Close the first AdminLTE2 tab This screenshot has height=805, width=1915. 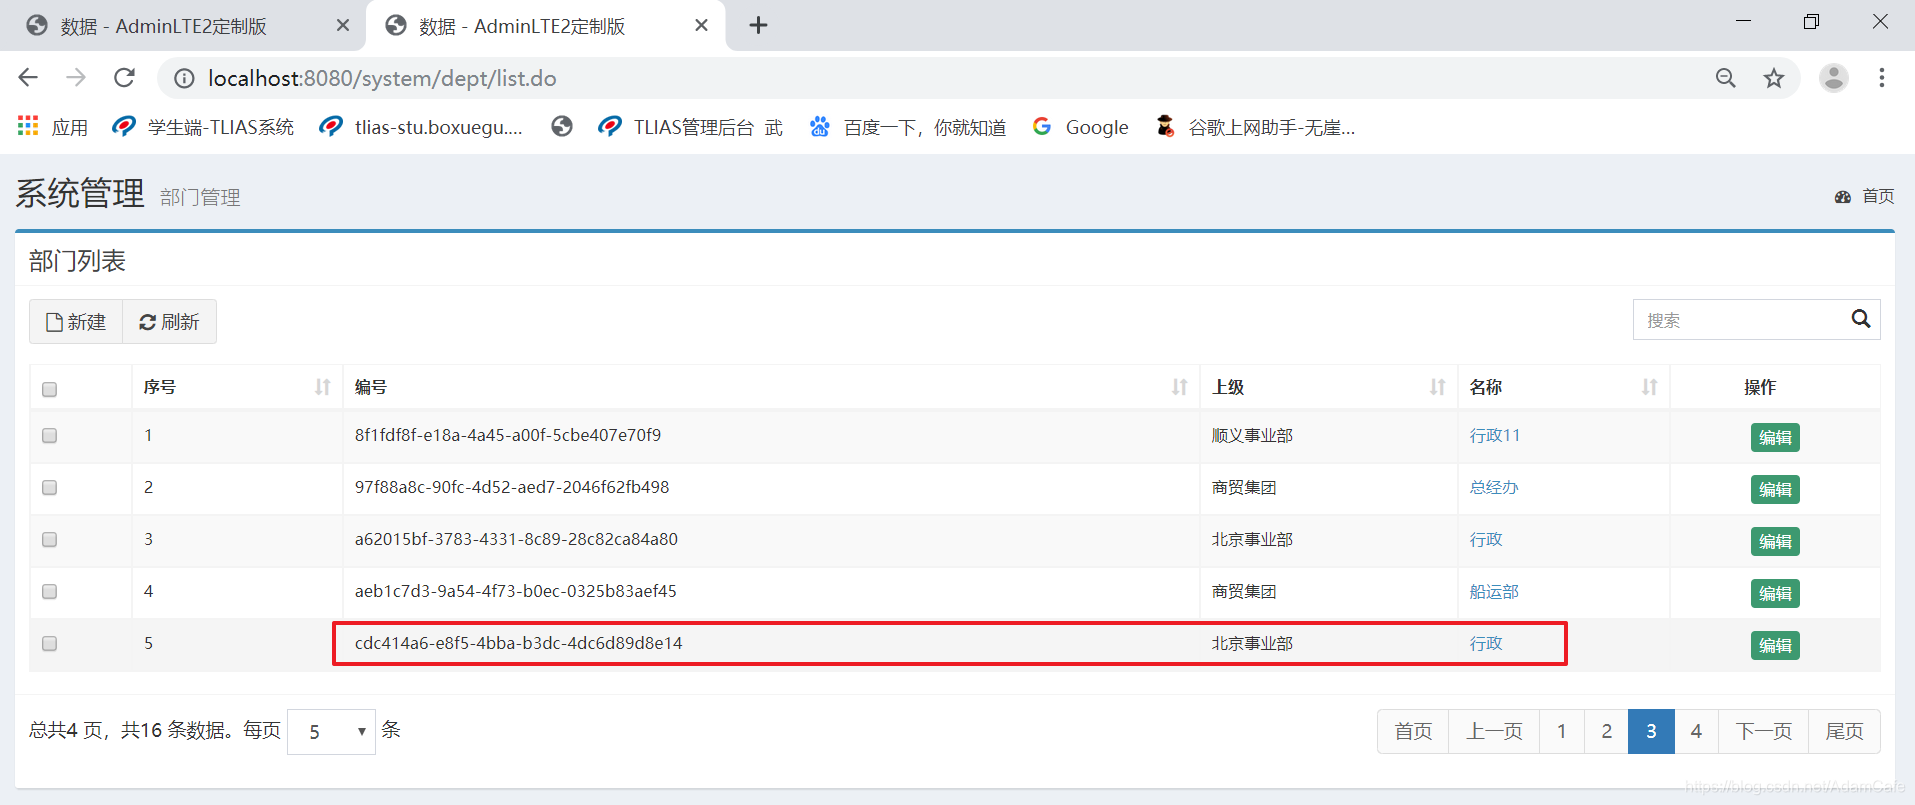(343, 25)
